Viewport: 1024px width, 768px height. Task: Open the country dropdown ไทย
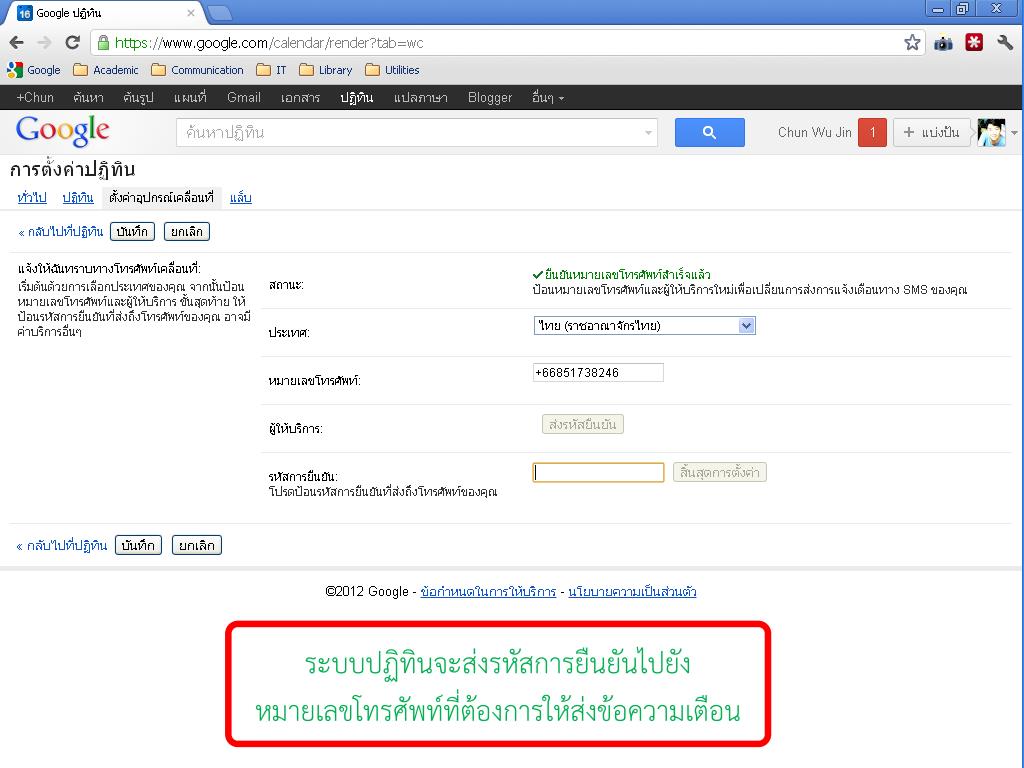click(x=645, y=325)
